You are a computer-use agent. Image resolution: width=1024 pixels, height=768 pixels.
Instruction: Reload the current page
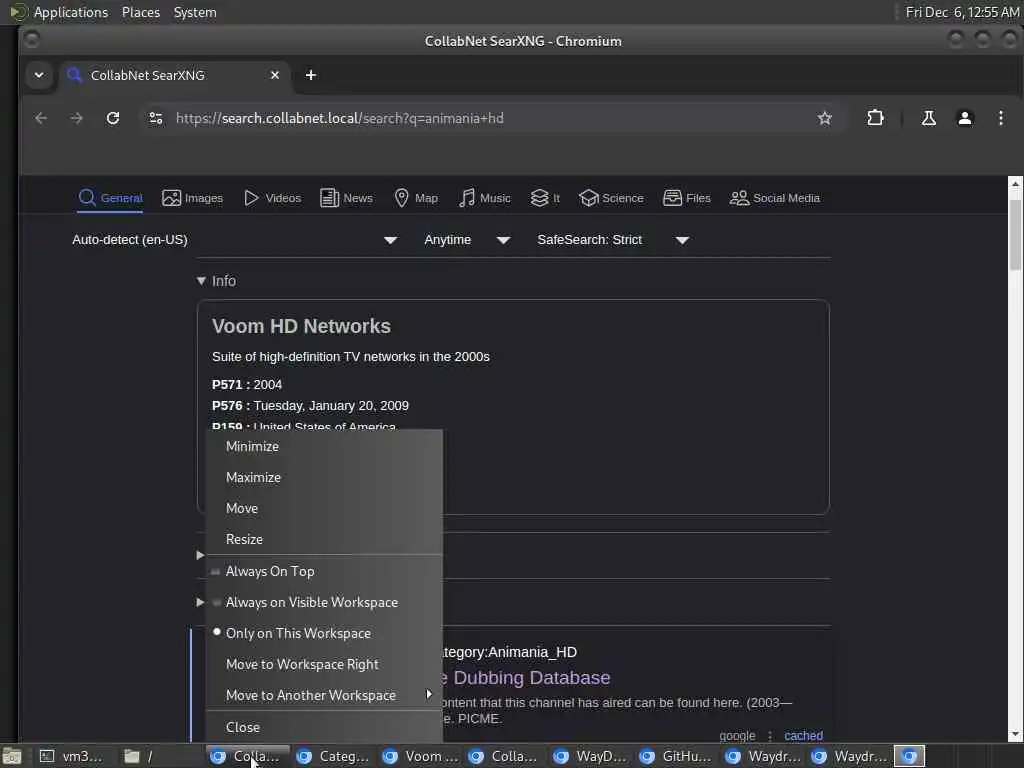click(x=113, y=118)
